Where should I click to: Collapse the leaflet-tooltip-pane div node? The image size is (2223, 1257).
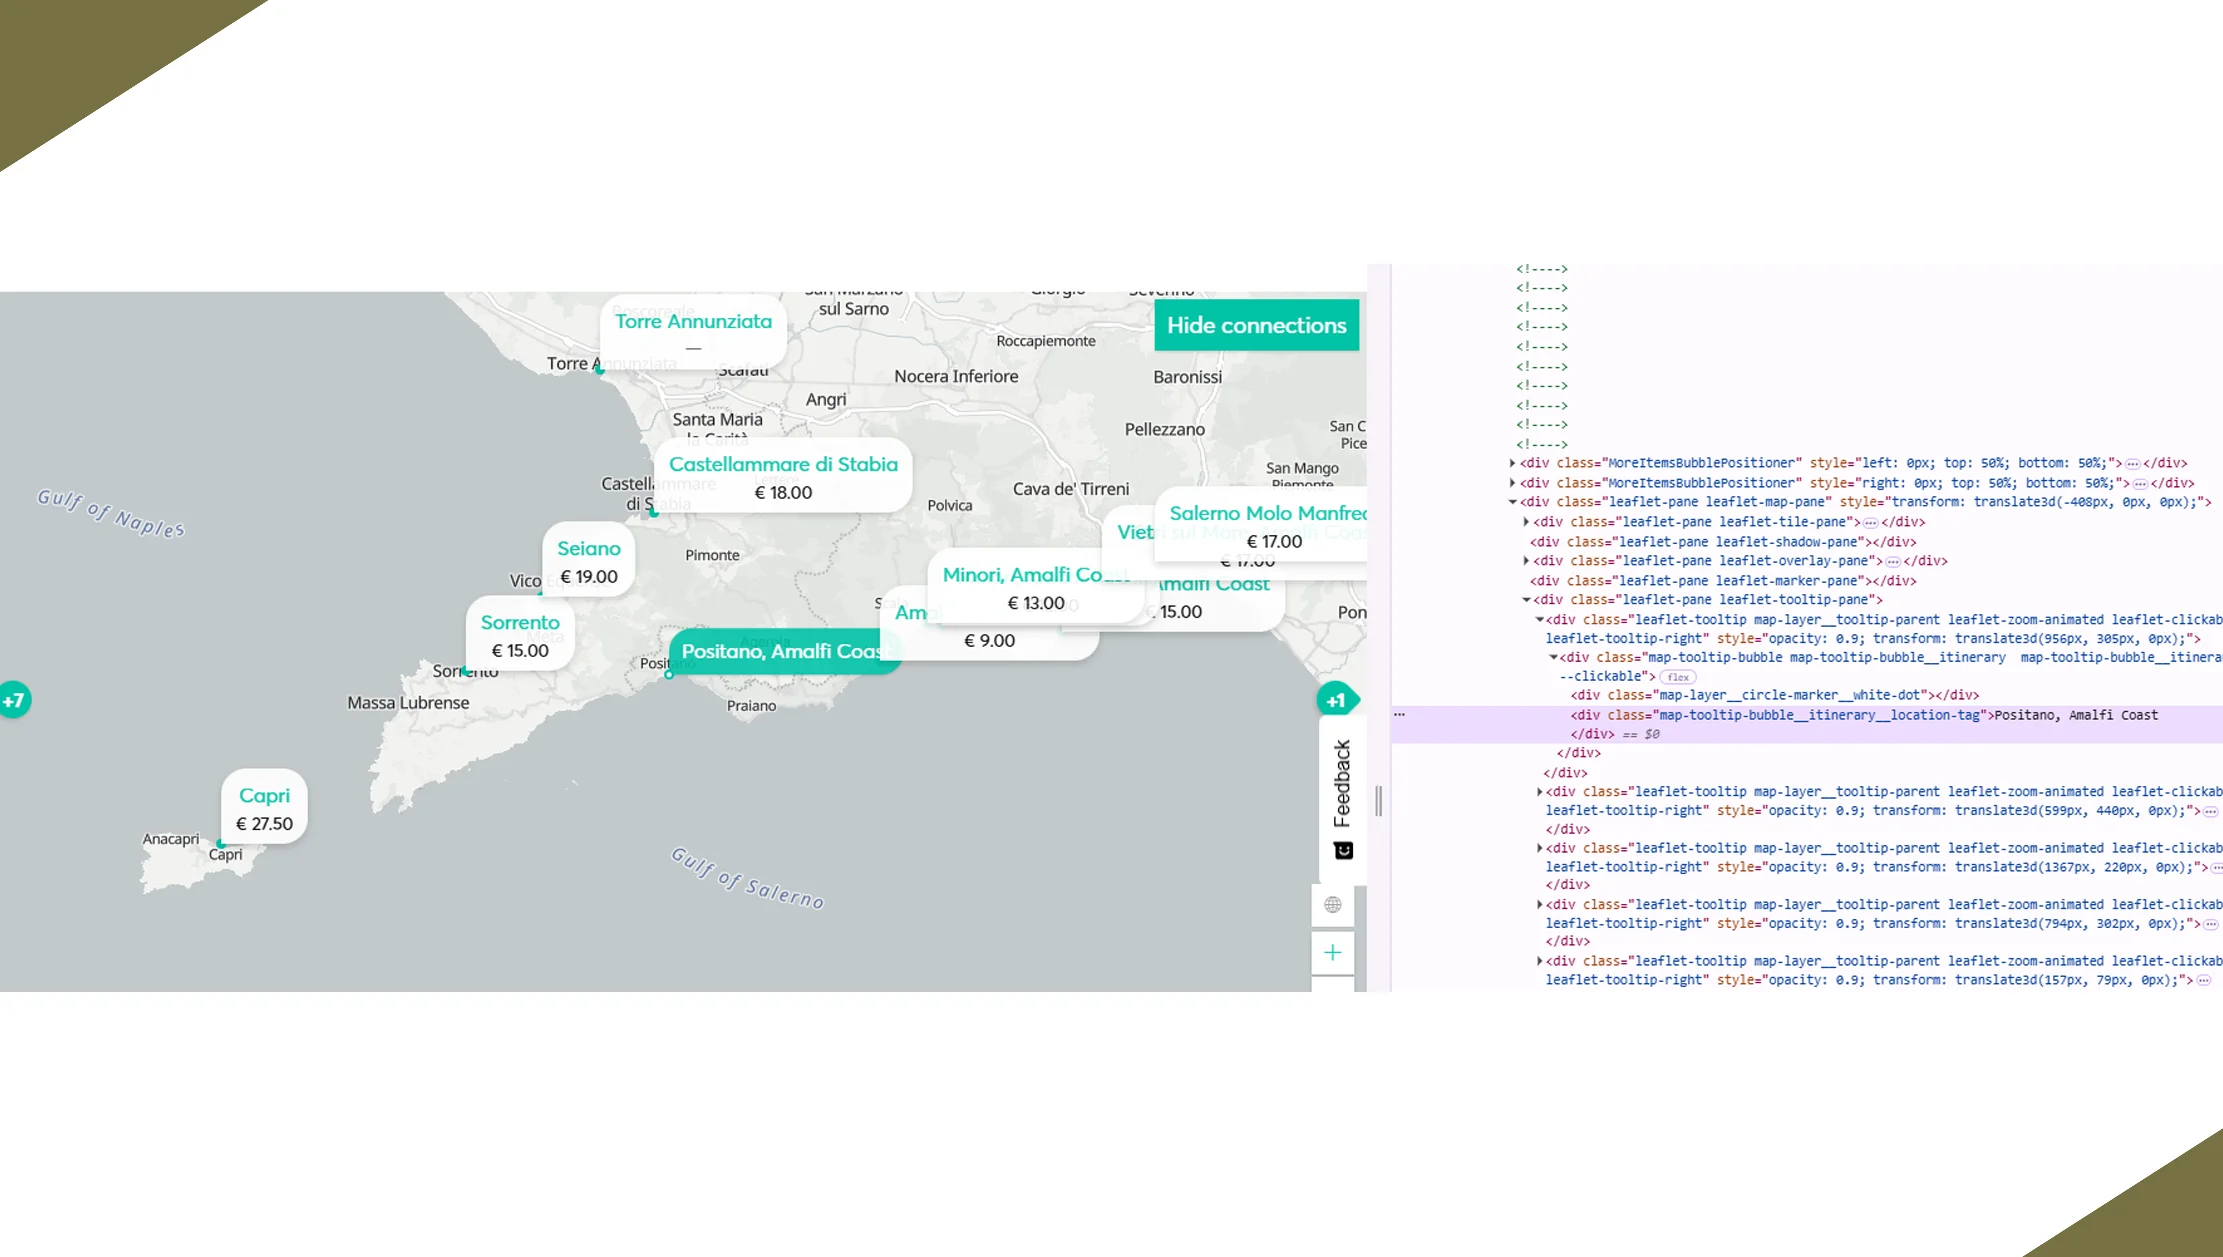[1526, 600]
